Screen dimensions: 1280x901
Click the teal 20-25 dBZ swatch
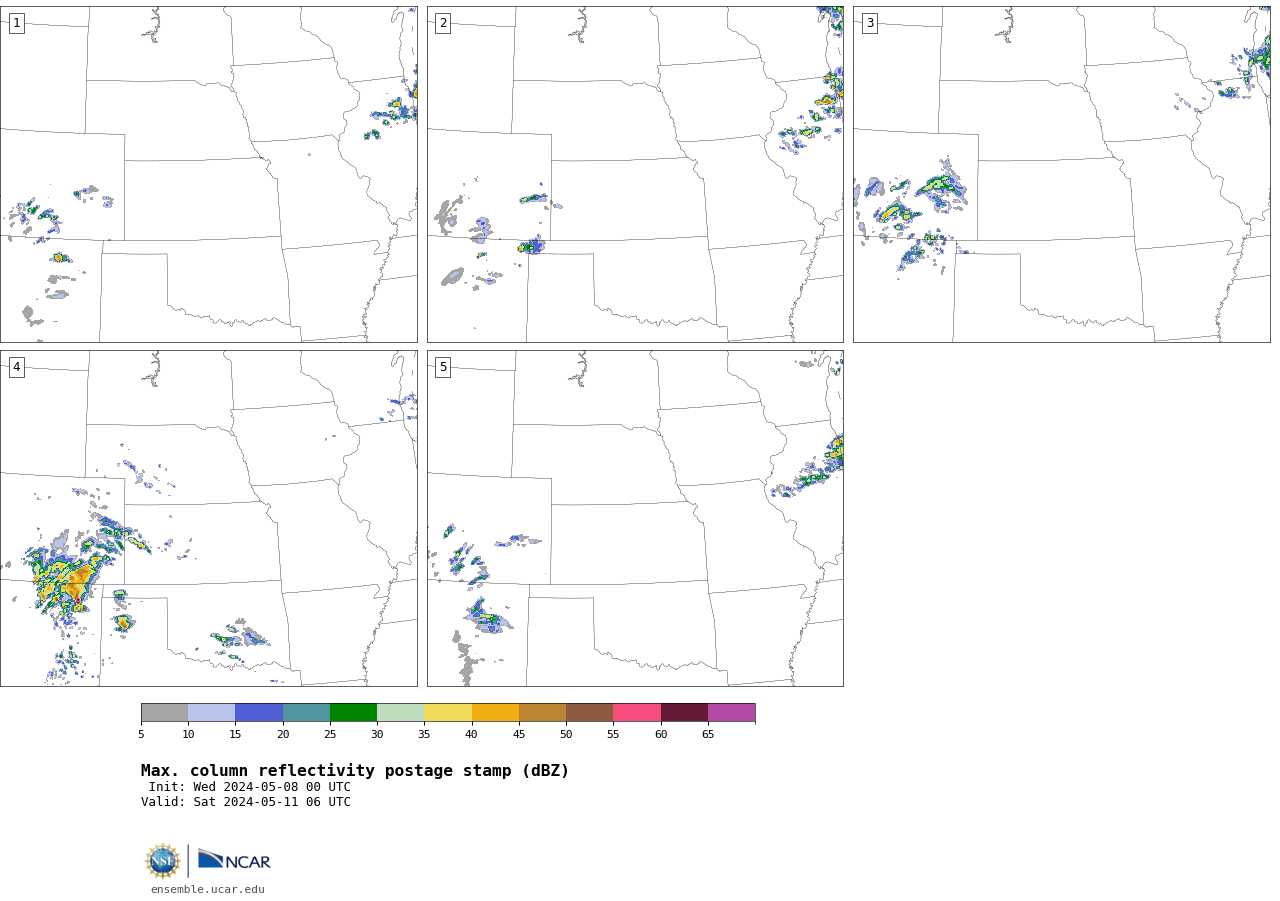306,713
